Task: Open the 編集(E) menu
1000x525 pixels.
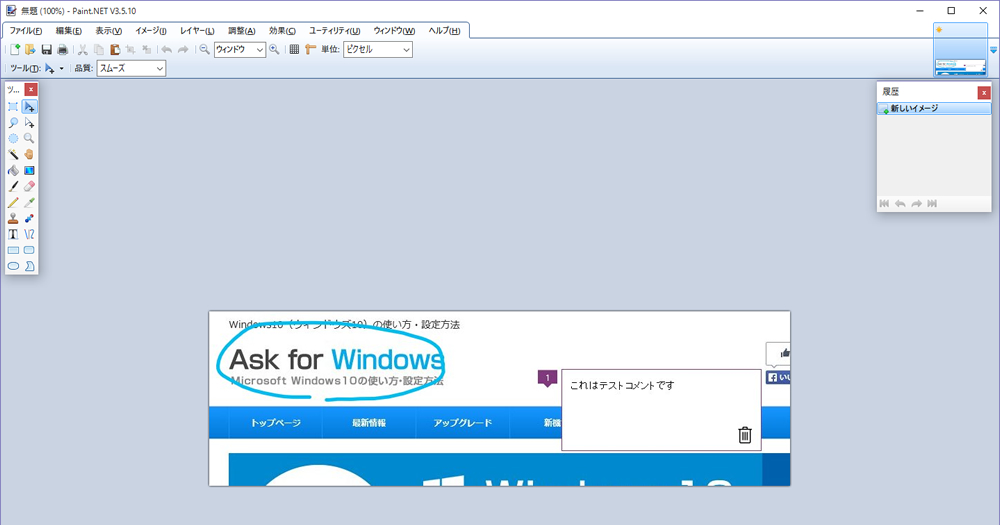Action: (68, 31)
